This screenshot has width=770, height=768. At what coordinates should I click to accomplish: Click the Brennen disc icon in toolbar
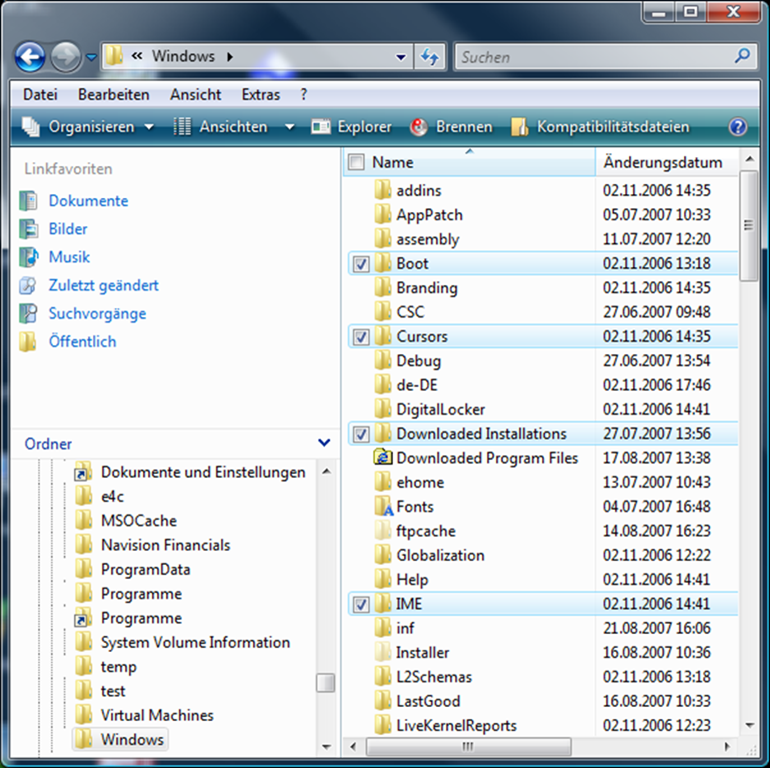(x=419, y=127)
